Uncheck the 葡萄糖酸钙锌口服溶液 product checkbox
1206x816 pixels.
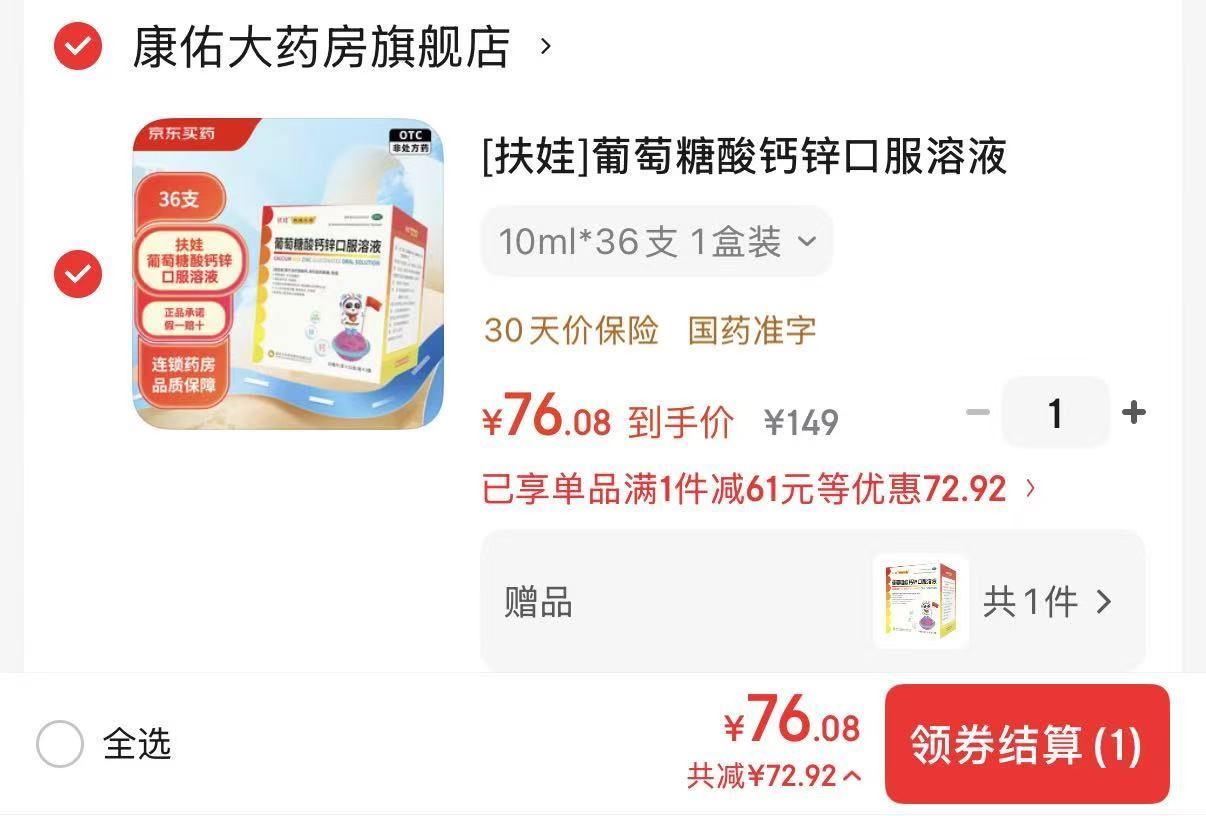click(x=78, y=274)
